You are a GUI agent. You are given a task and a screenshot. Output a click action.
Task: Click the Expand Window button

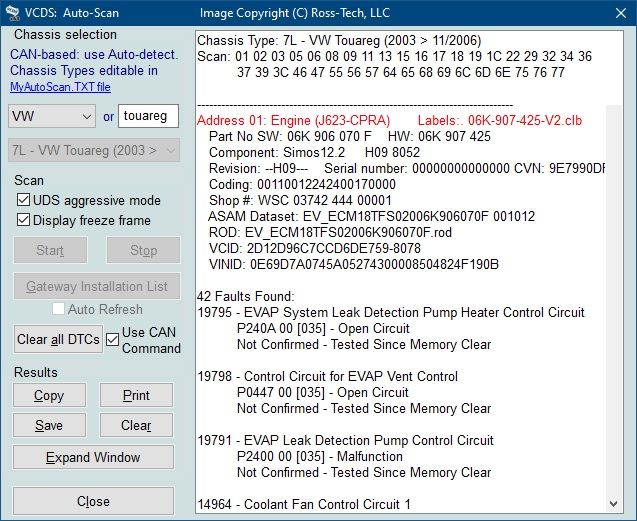click(93, 457)
